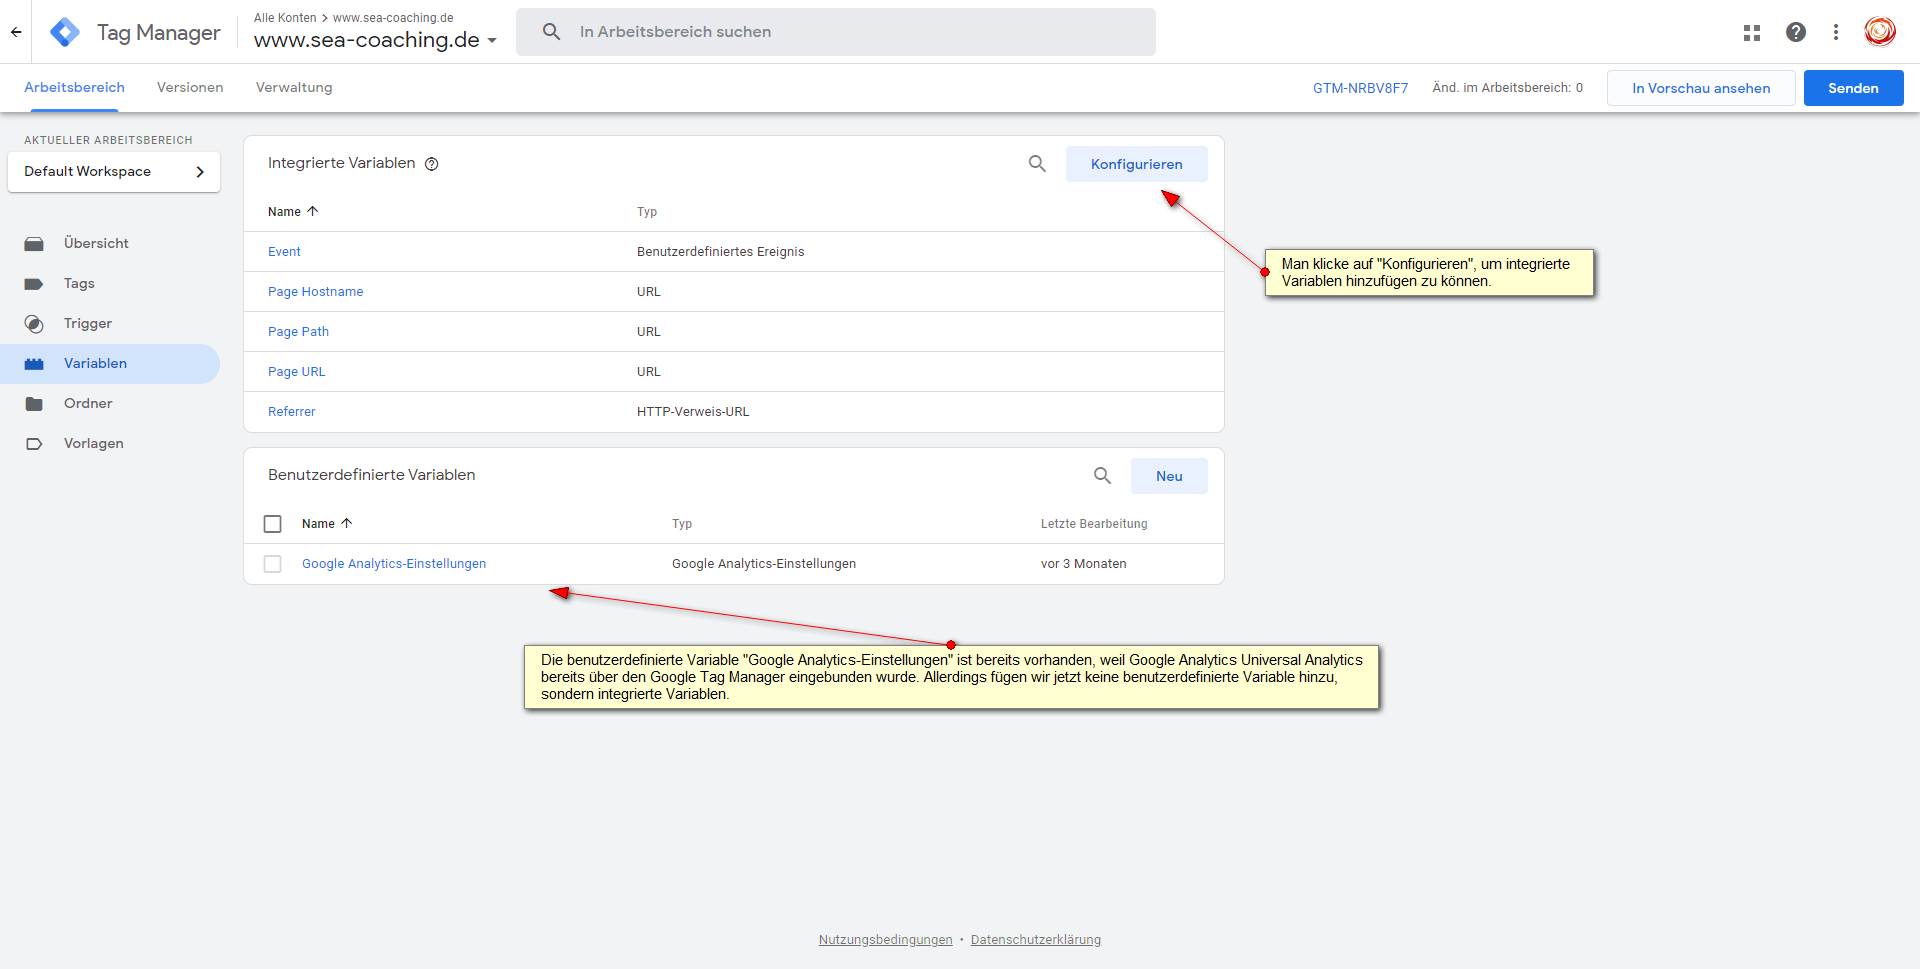This screenshot has height=969, width=1920.
Task: Click the Vorlagen template icon
Action: [34, 444]
